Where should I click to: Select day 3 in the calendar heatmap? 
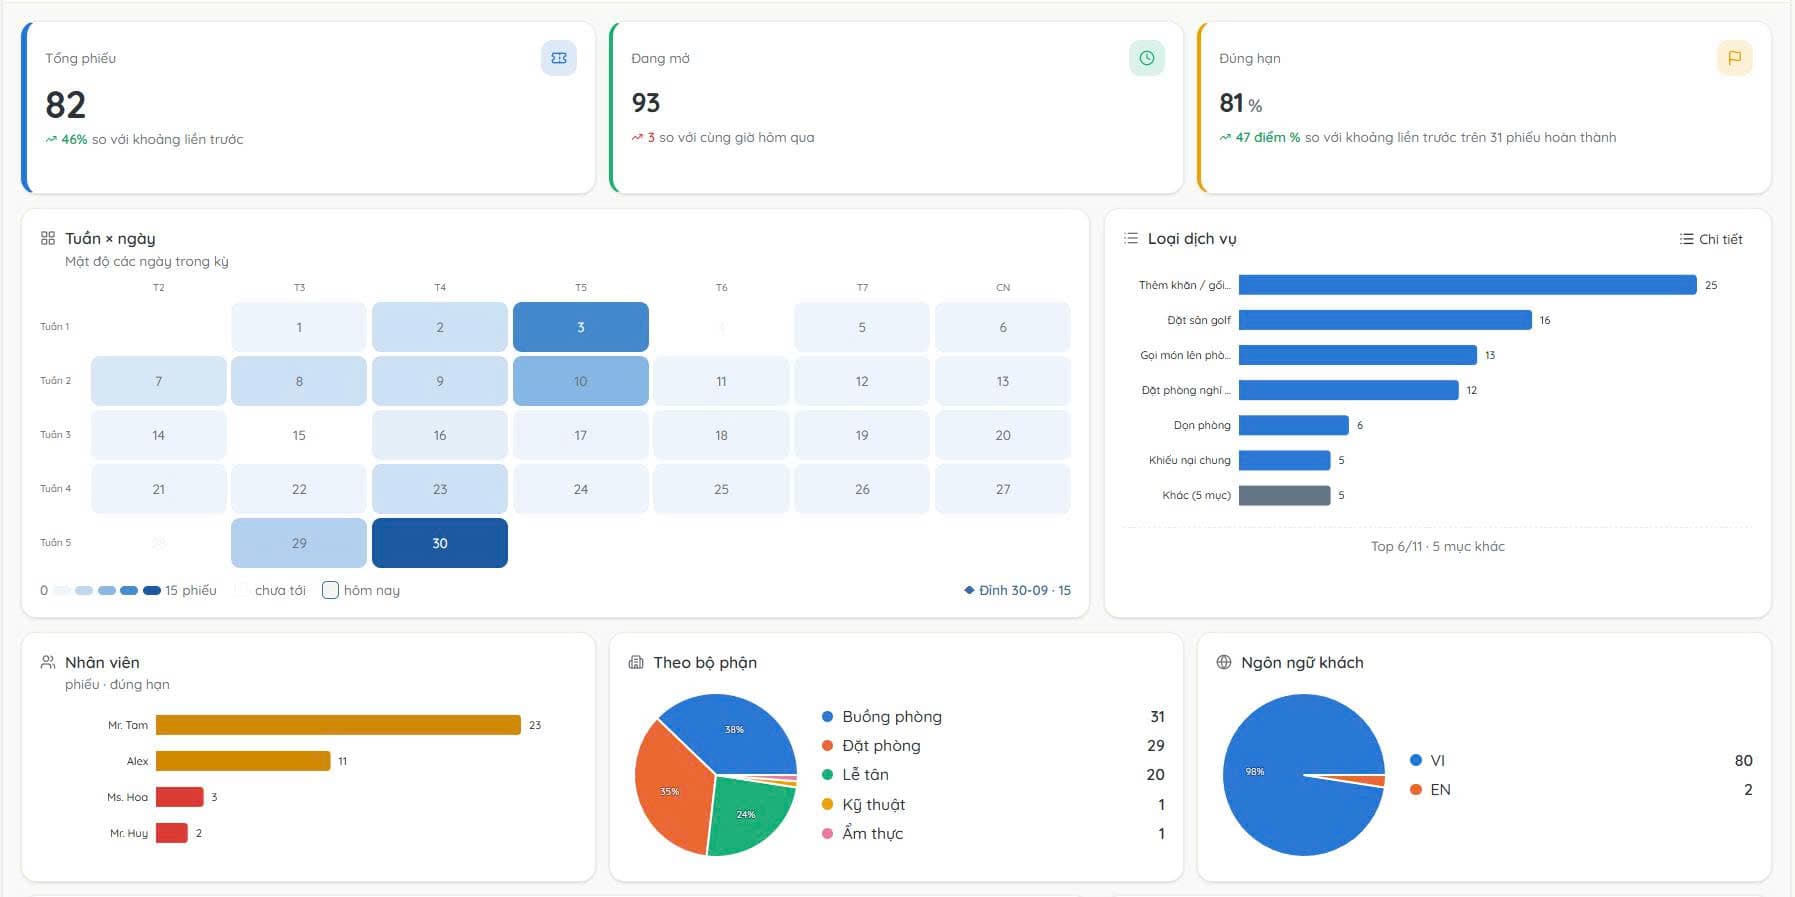pyautogui.click(x=581, y=327)
